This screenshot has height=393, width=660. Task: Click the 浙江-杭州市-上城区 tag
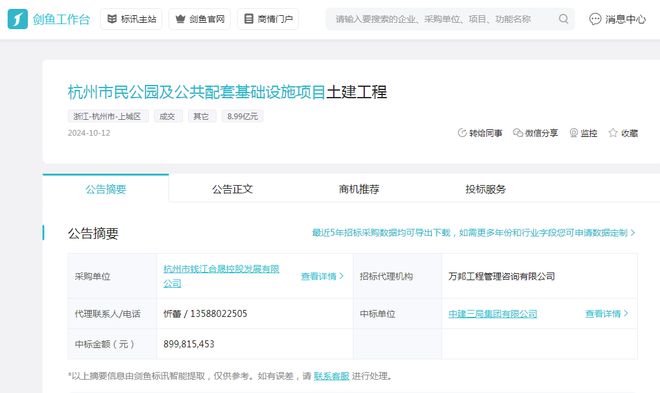[108, 116]
